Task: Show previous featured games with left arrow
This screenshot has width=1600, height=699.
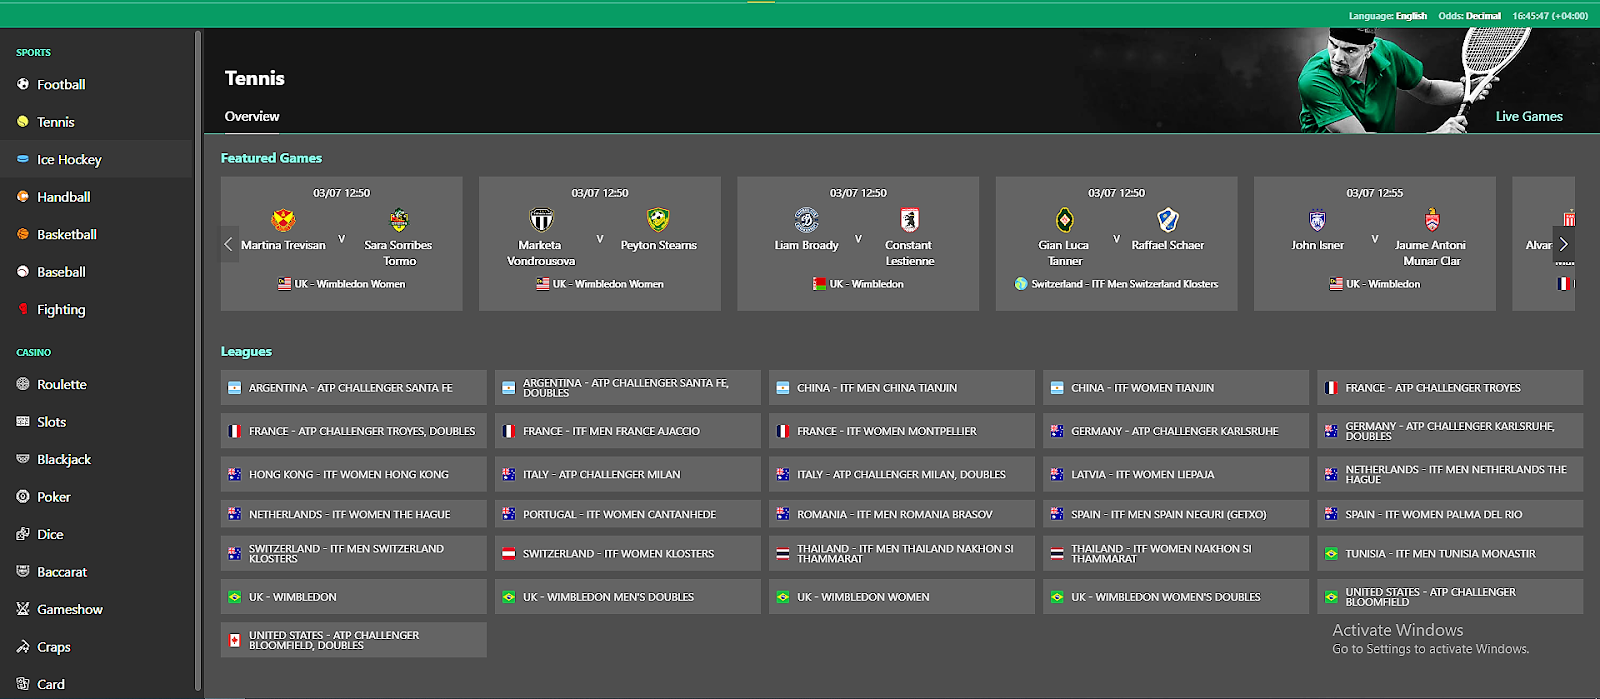Action: (x=229, y=244)
